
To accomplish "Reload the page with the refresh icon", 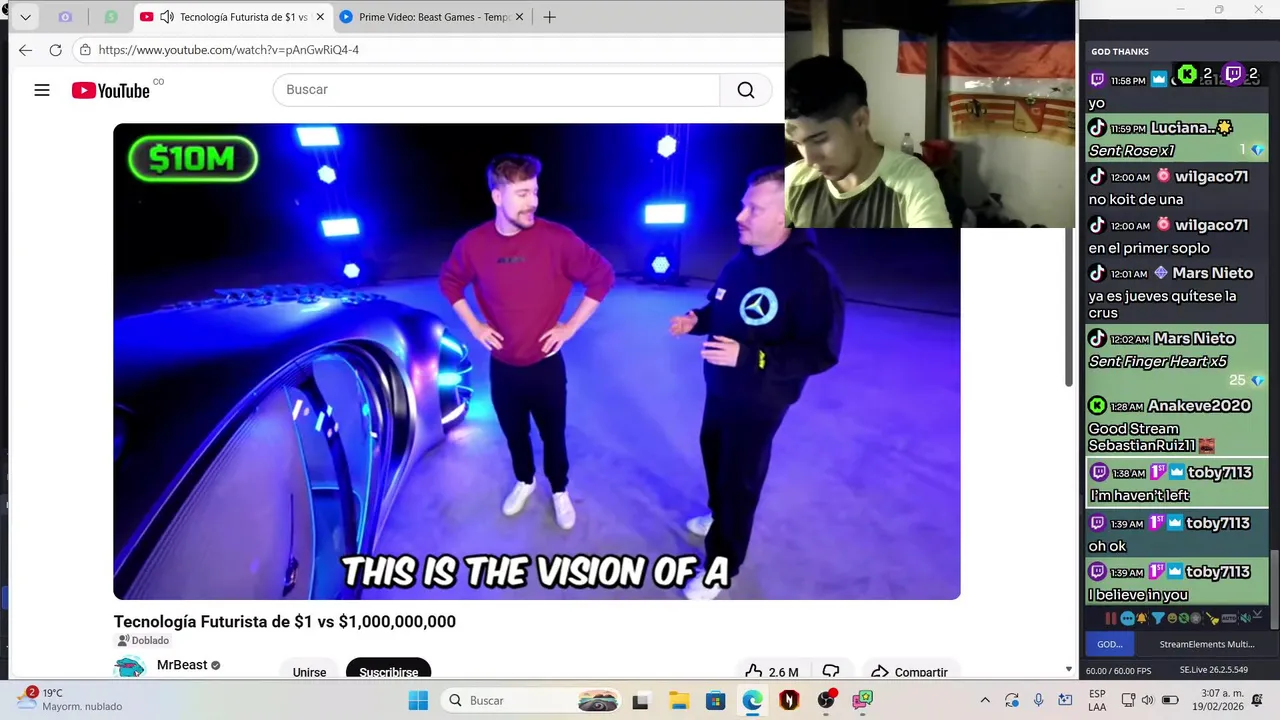I will tap(55, 50).
